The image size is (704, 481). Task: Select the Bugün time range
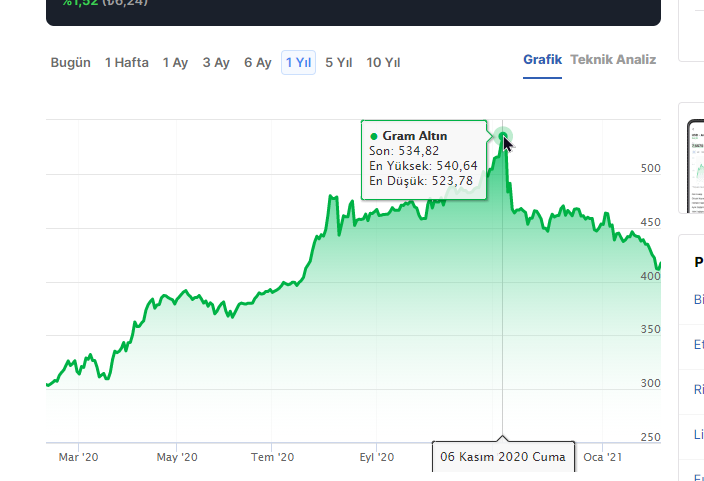71,63
